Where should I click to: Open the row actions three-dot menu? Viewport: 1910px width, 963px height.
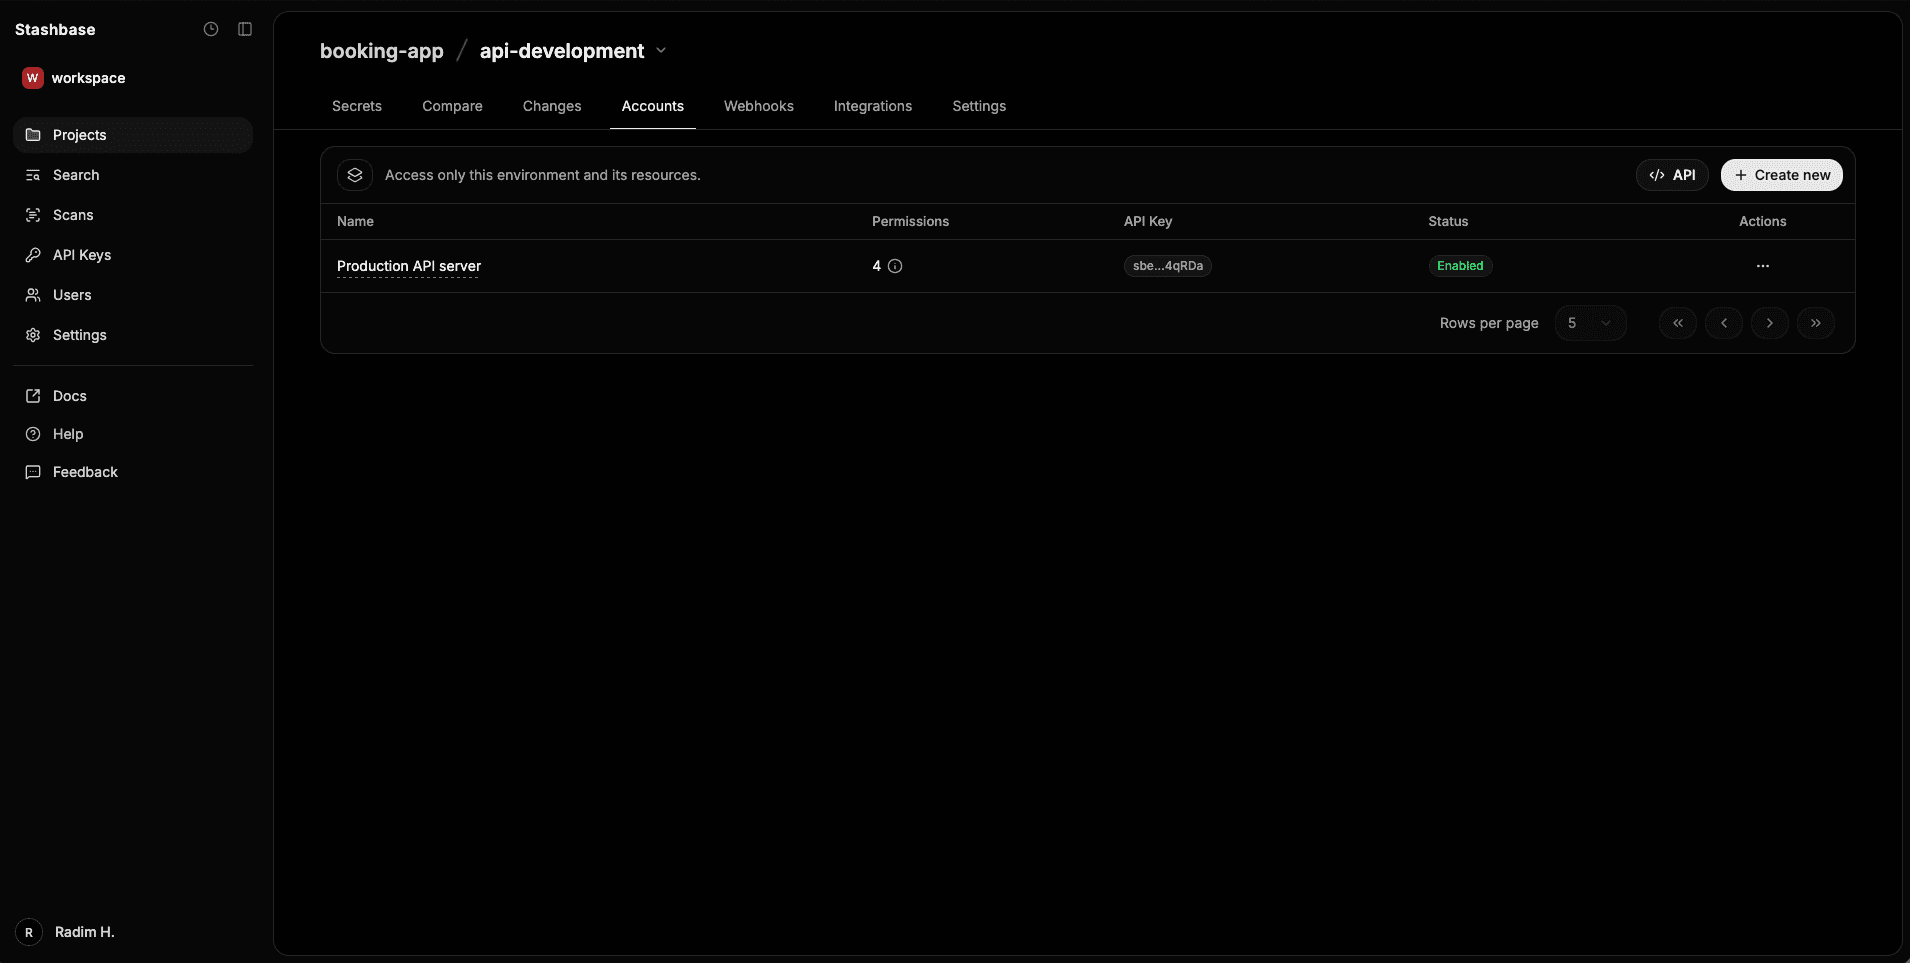tap(1763, 266)
